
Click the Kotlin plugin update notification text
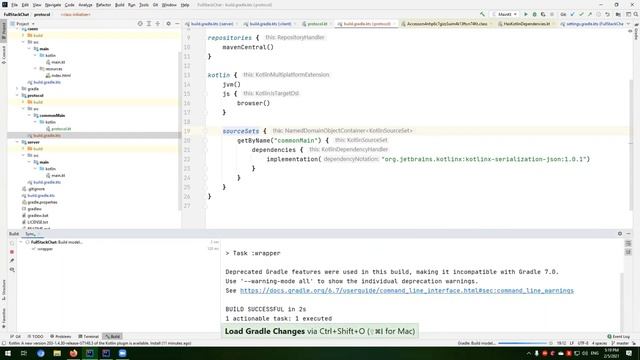click(100, 343)
